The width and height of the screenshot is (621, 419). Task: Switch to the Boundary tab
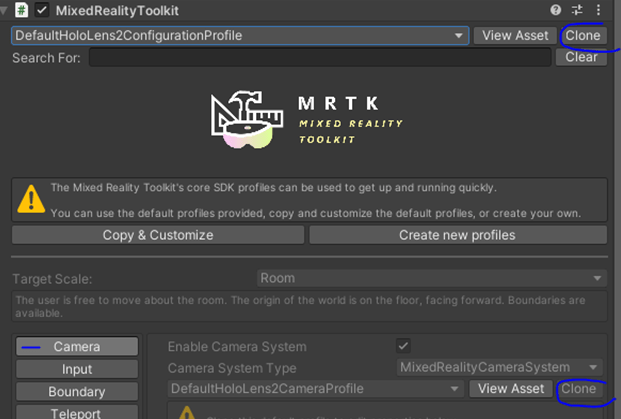76,391
